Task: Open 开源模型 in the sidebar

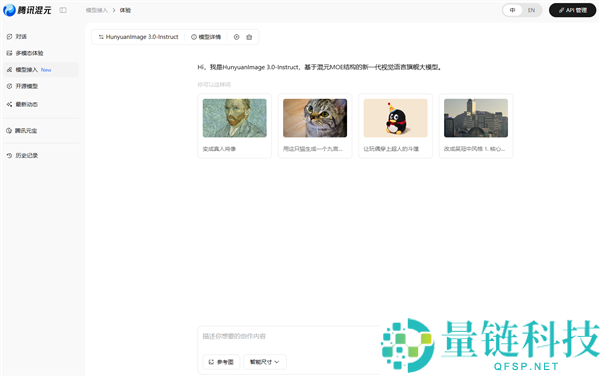Action: tap(41, 86)
